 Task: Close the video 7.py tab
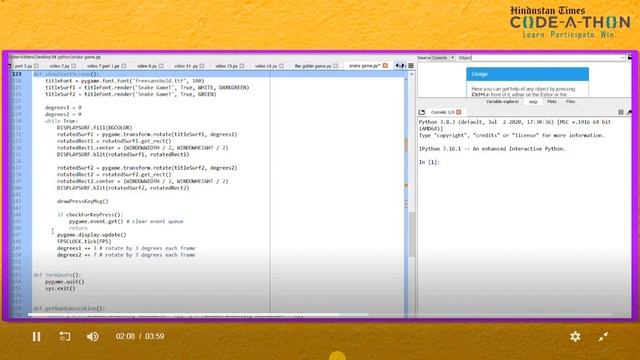73,66
